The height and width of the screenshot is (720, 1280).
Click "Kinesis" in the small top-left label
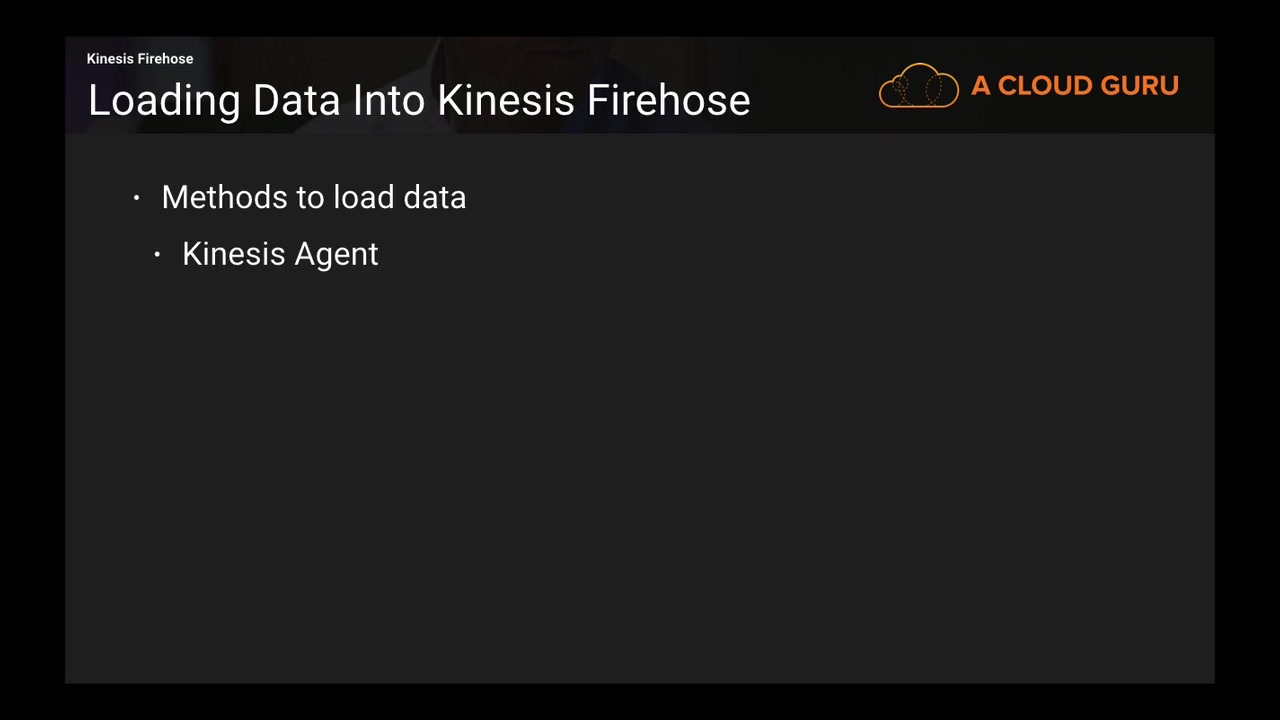(x=110, y=59)
